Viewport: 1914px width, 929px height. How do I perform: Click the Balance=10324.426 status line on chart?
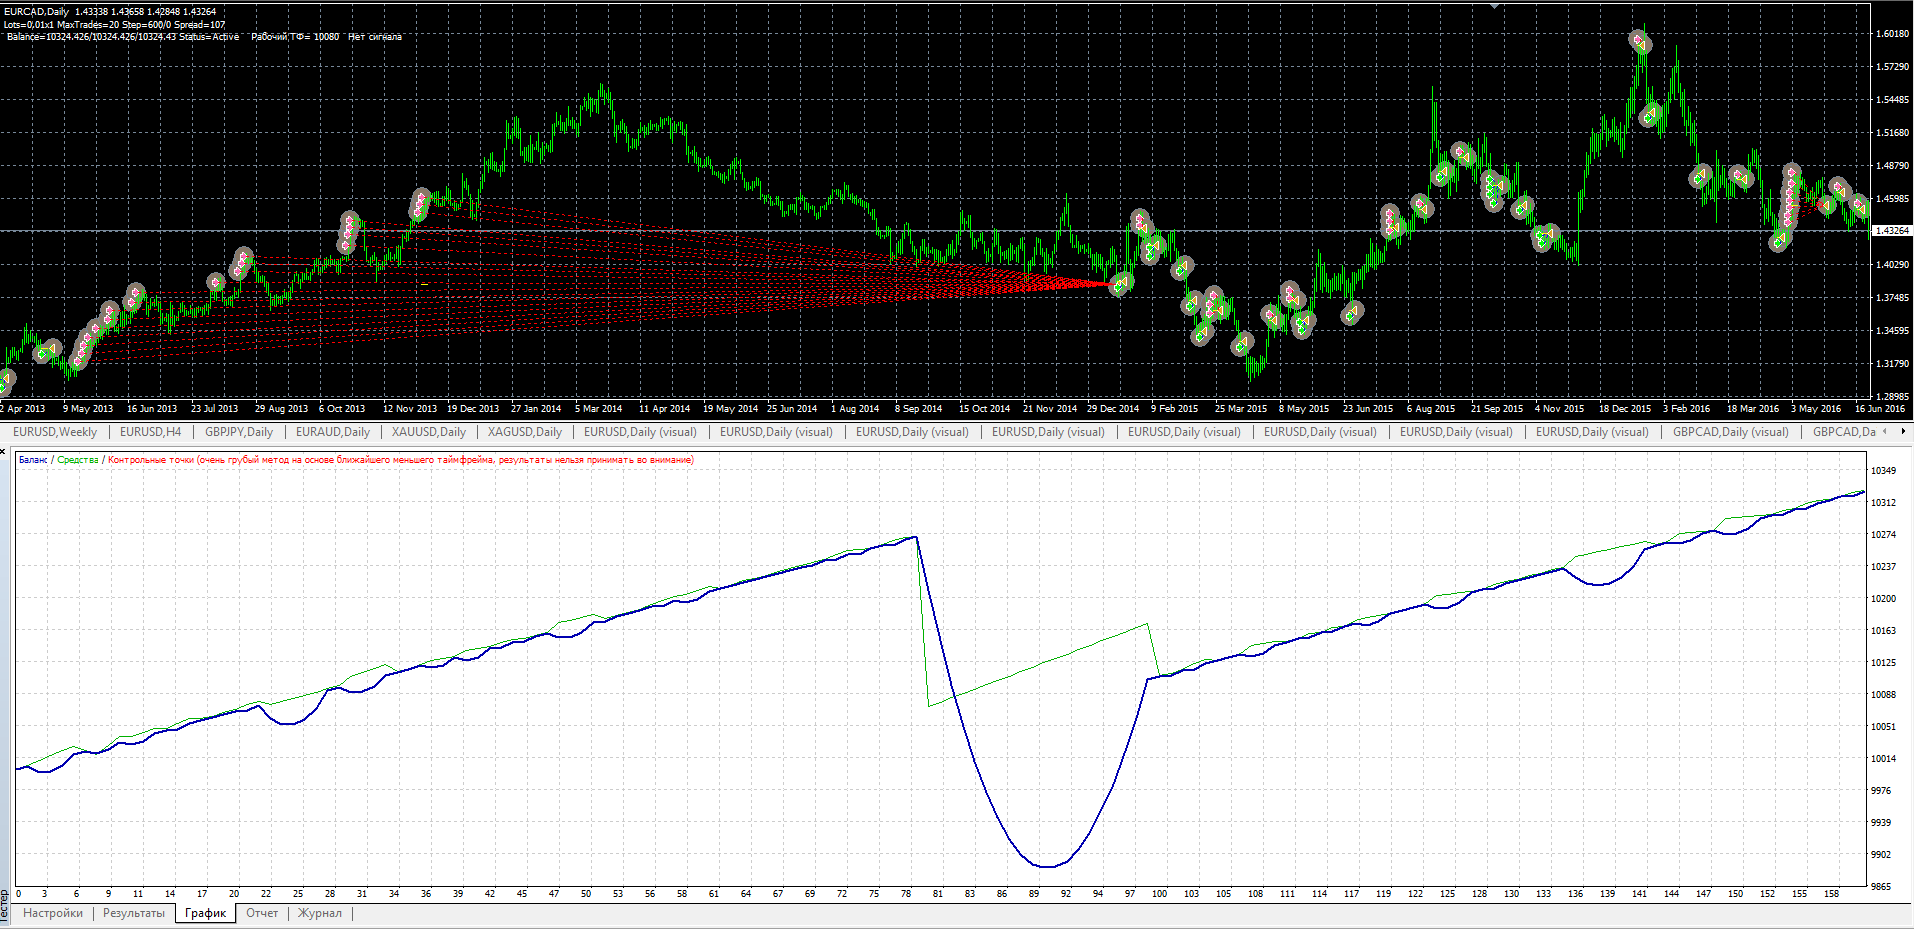click(123, 37)
